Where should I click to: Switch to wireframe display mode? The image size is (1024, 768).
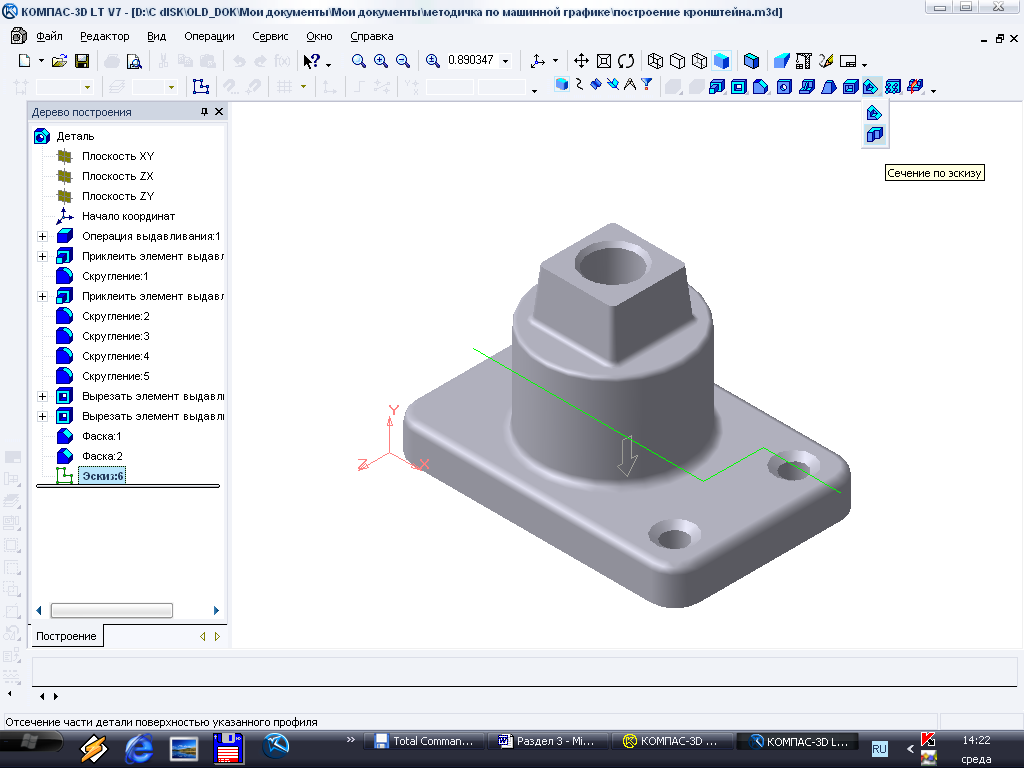coord(655,61)
